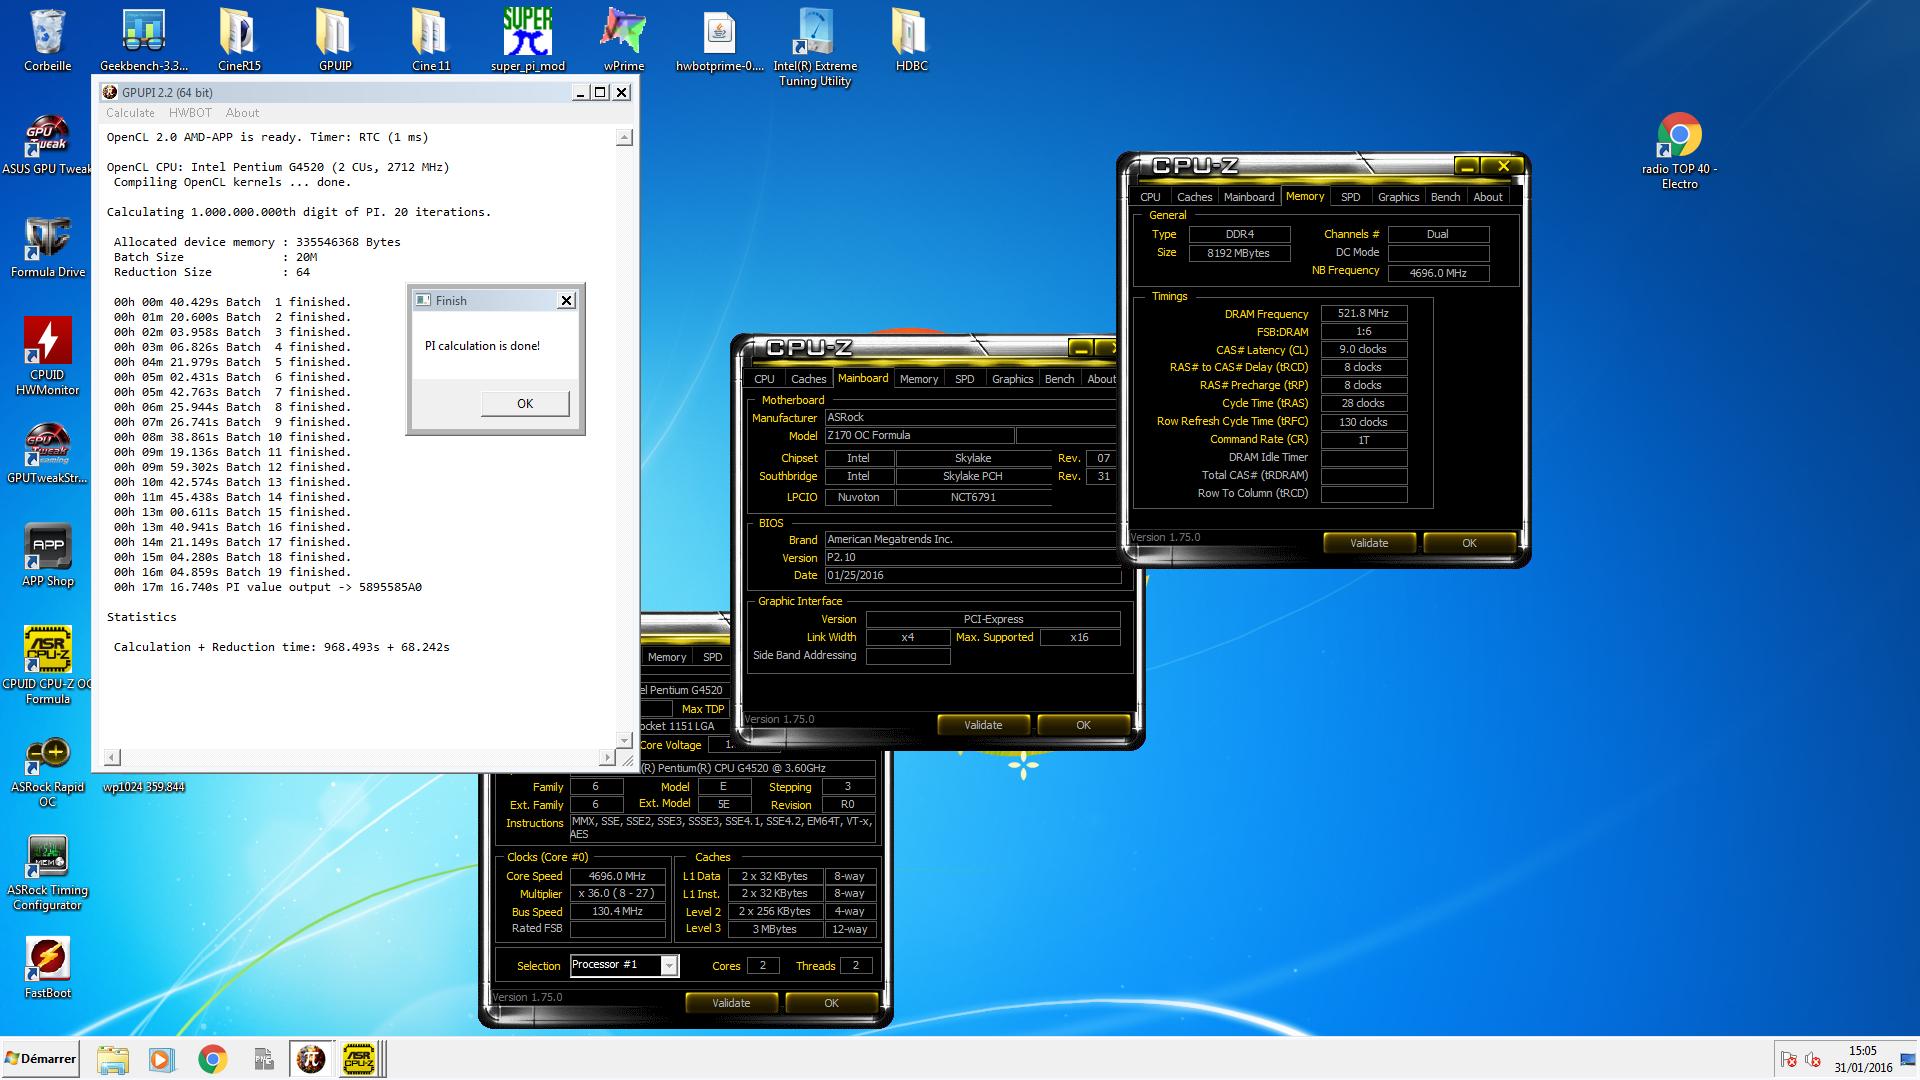Open the hwbotprime Java file icon
This screenshot has height=1080, width=1920.
click(719, 38)
